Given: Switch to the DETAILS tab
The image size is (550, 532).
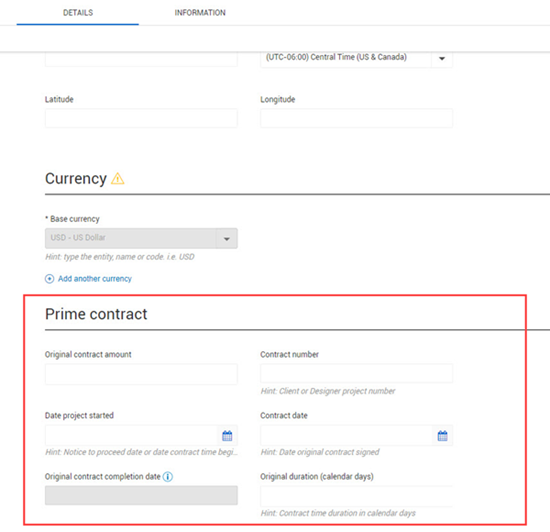Looking at the screenshot, I should point(78,13).
